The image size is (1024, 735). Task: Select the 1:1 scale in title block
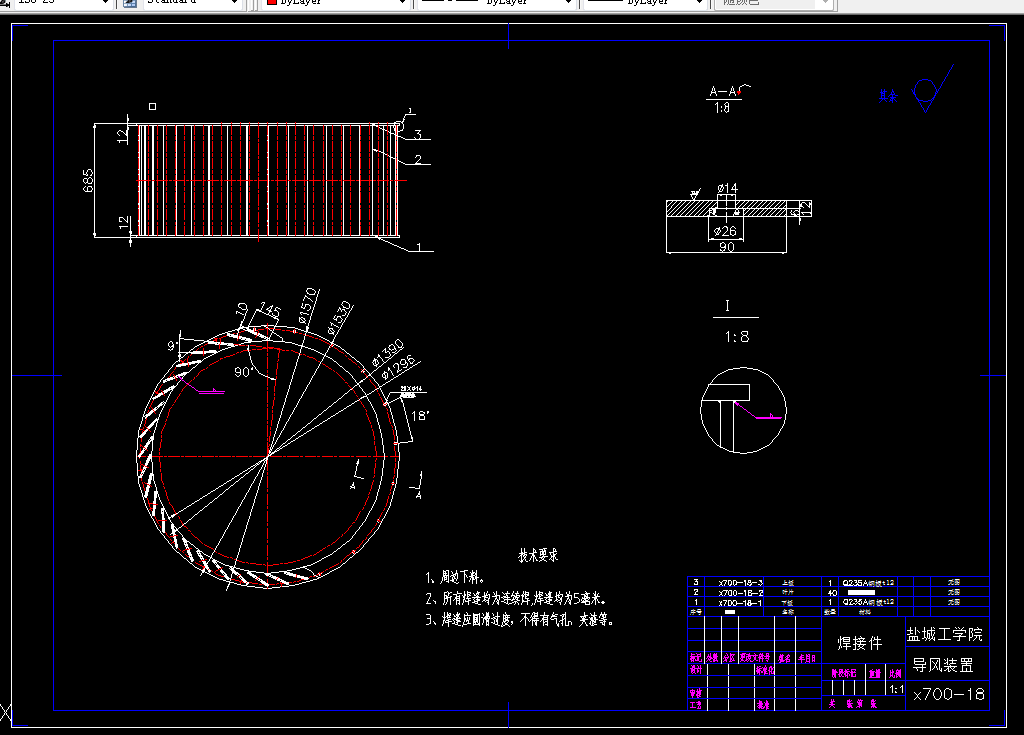point(897,689)
